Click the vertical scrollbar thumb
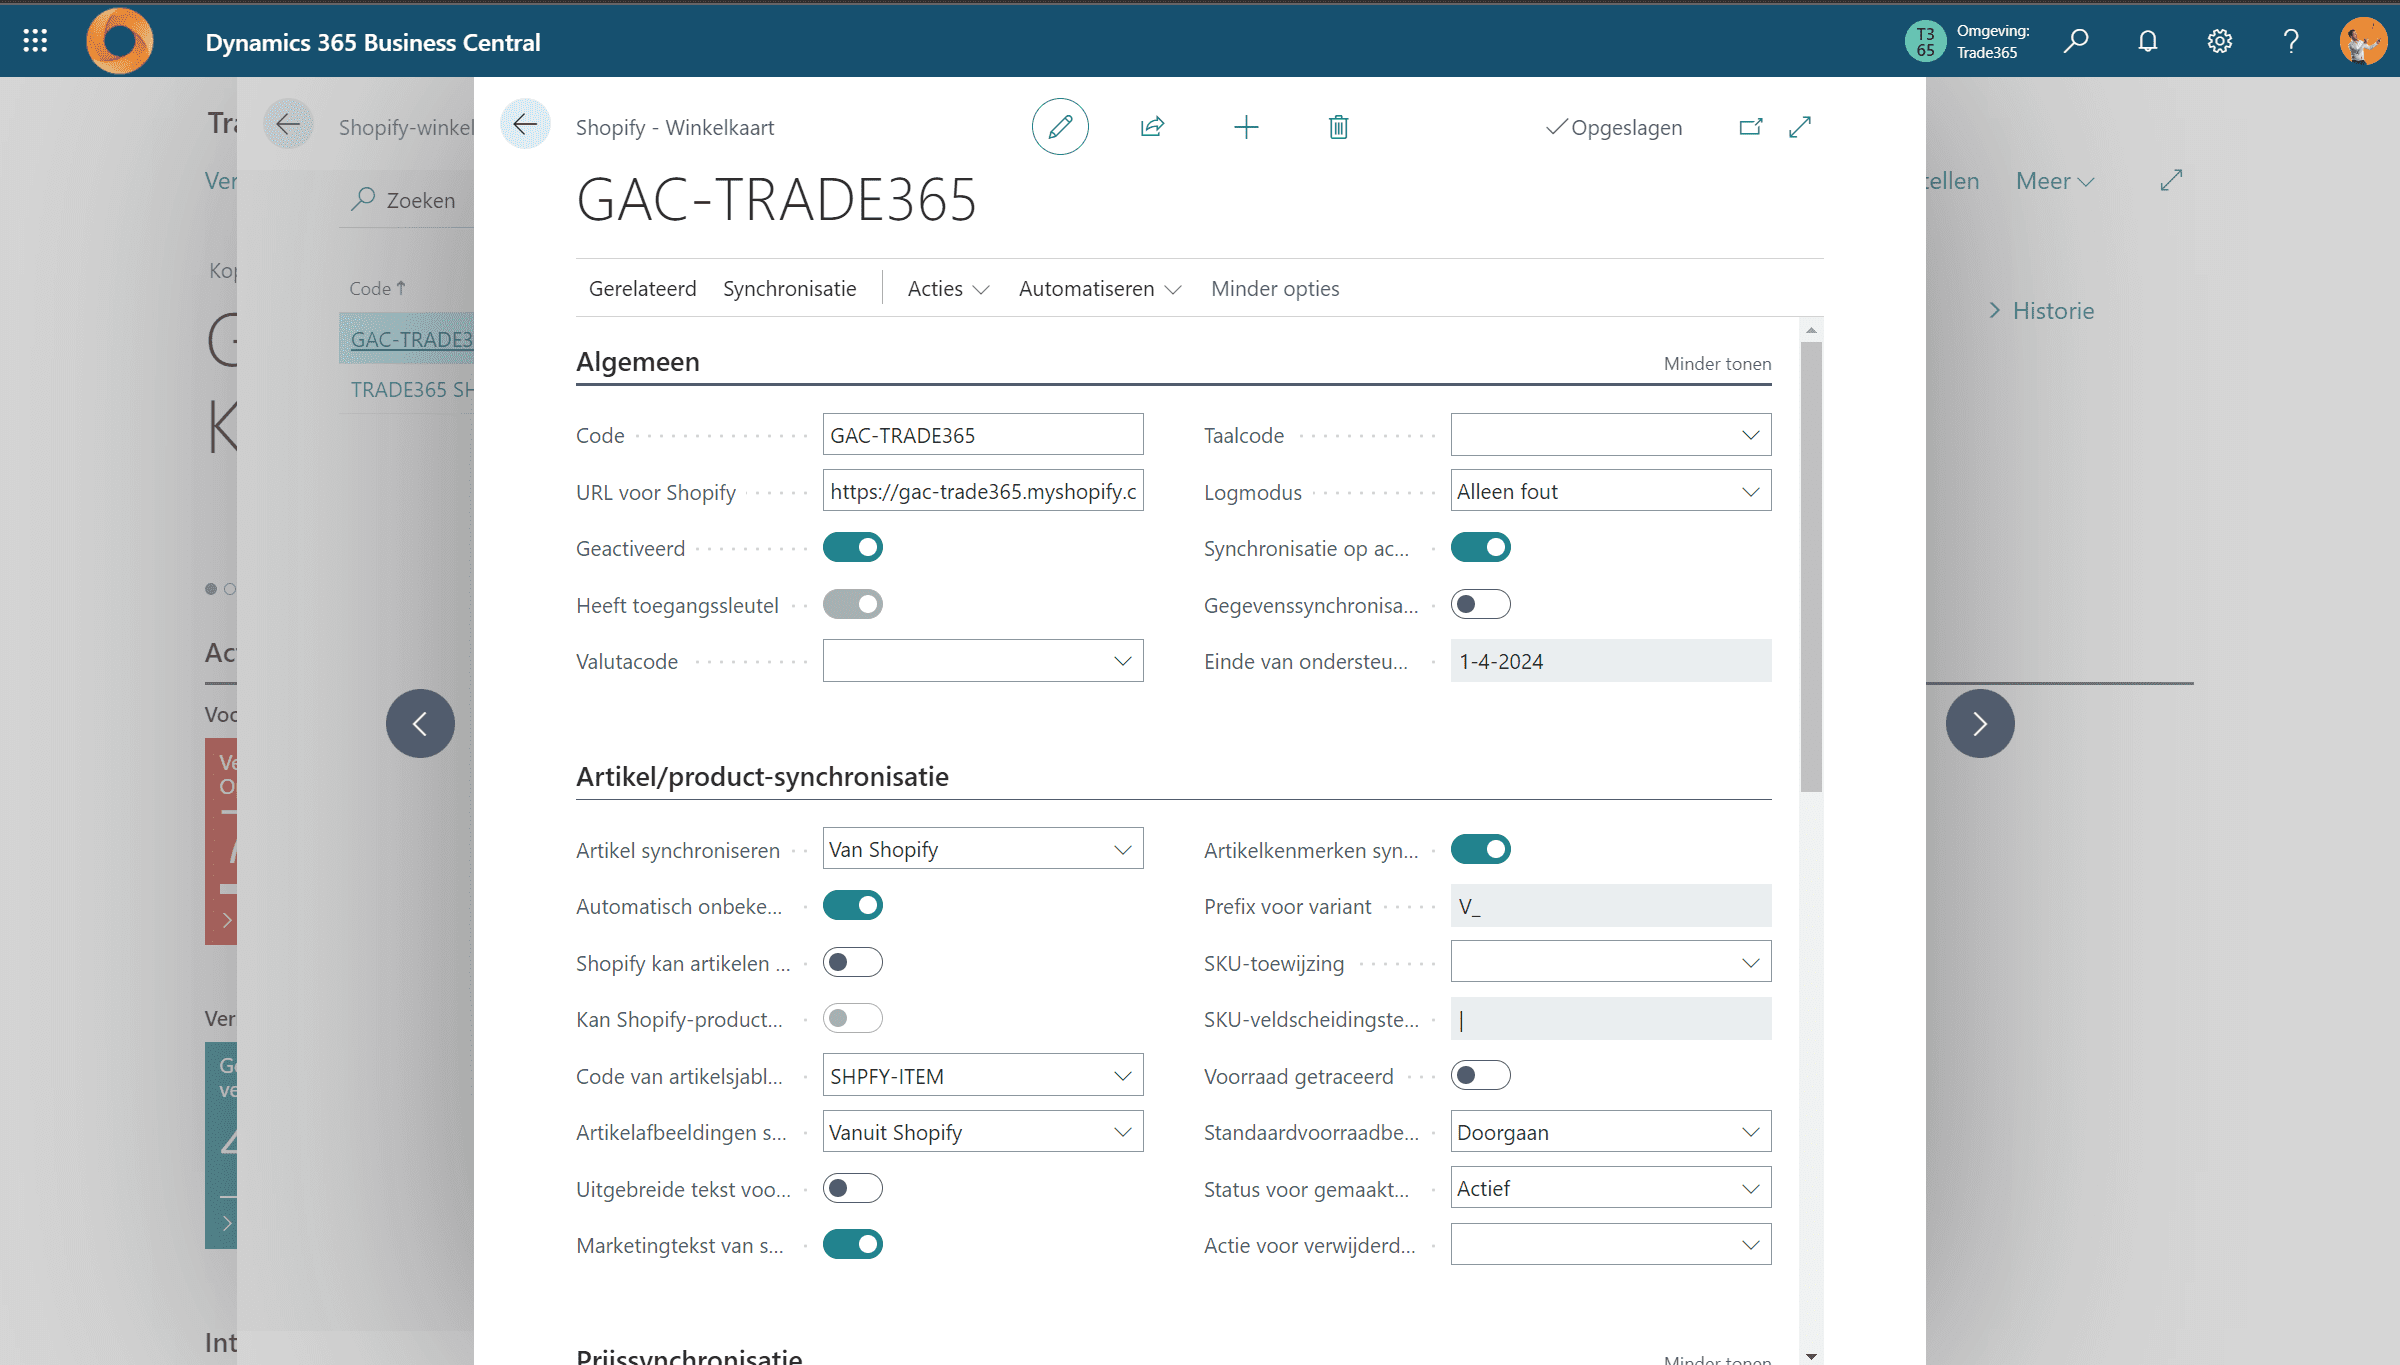 (x=1811, y=567)
